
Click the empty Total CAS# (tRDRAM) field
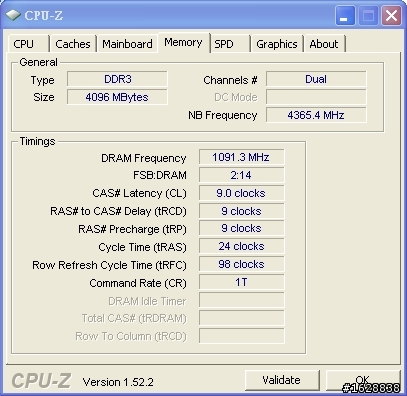(x=242, y=318)
